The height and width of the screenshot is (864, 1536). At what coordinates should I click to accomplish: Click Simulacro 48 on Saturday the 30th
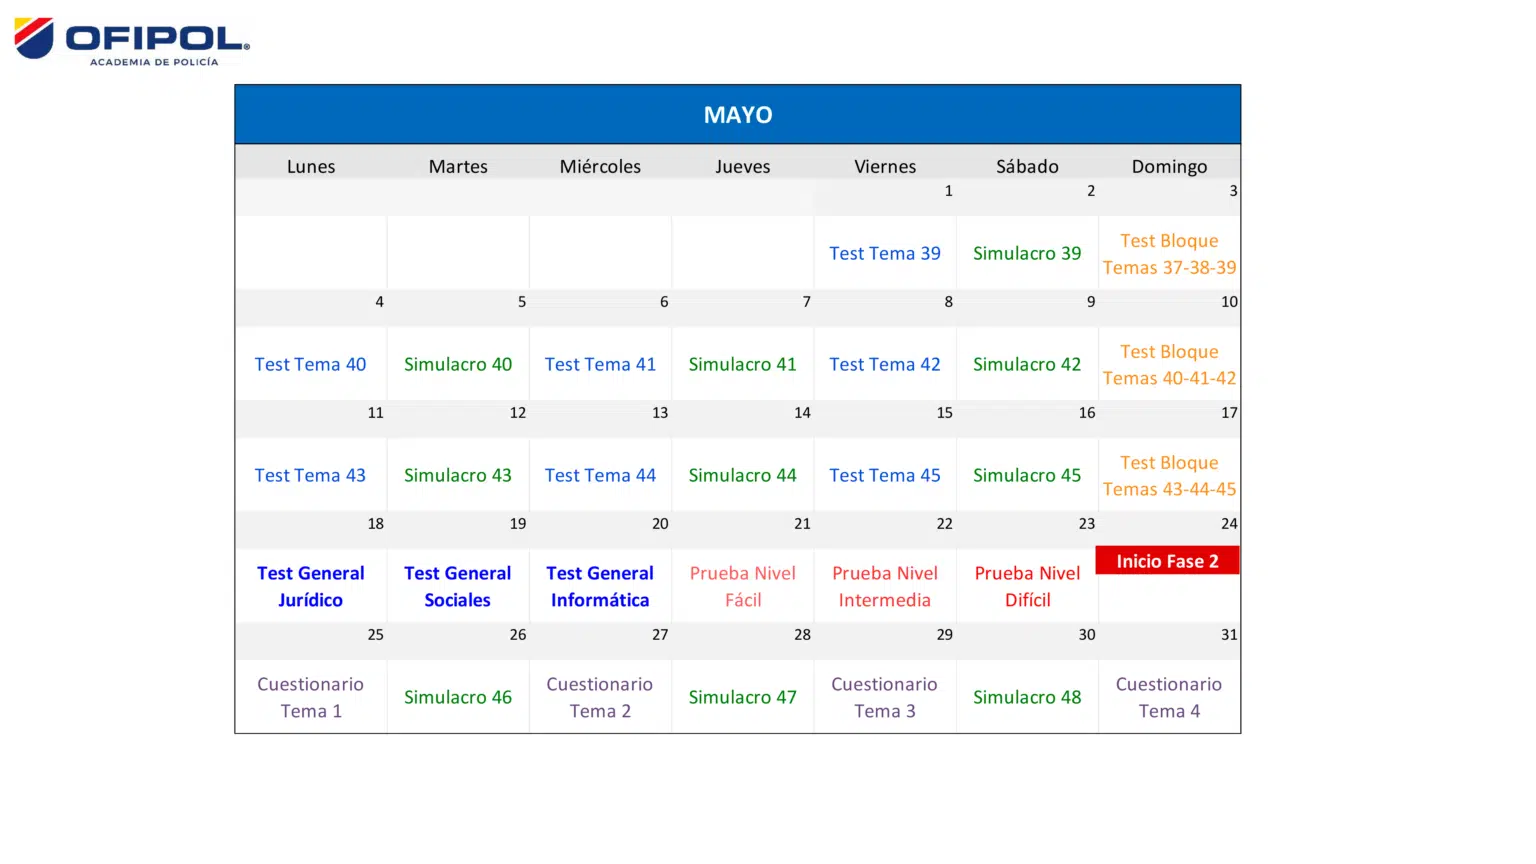tap(1027, 697)
